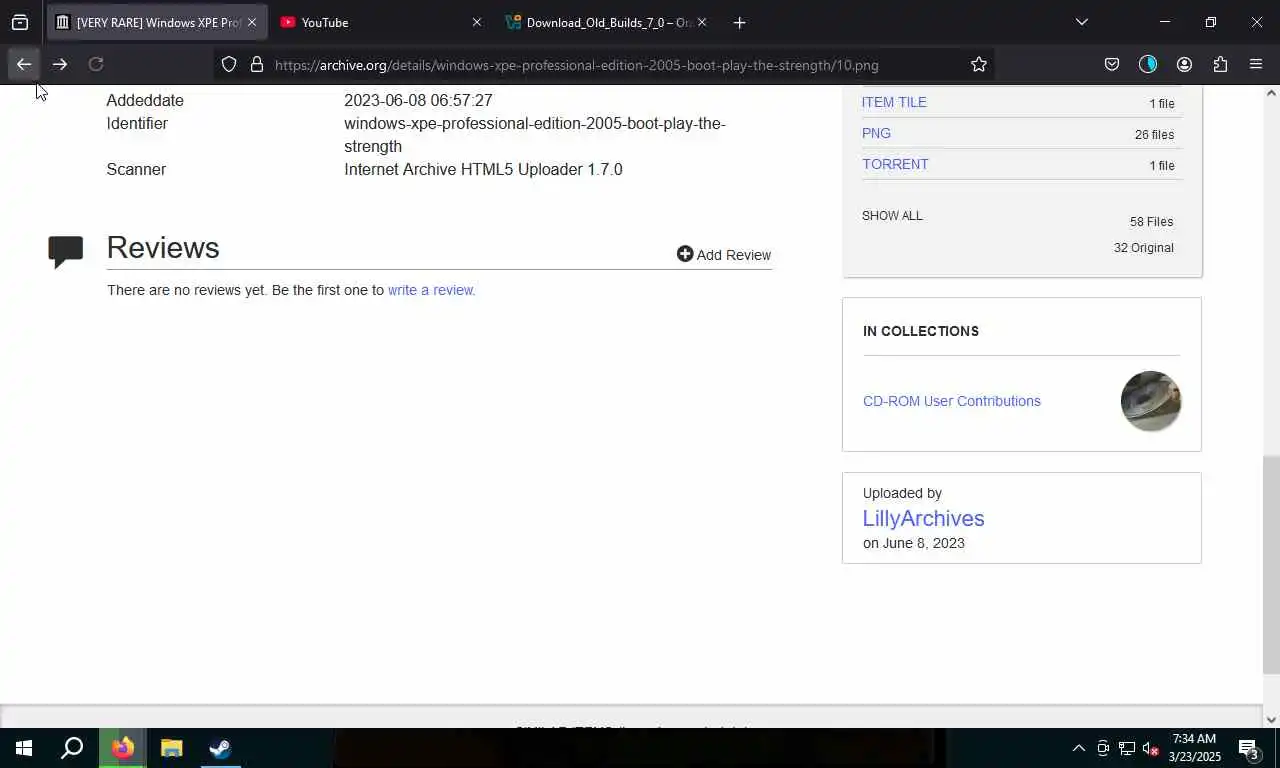Open the ITEM TILE download option

point(894,102)
